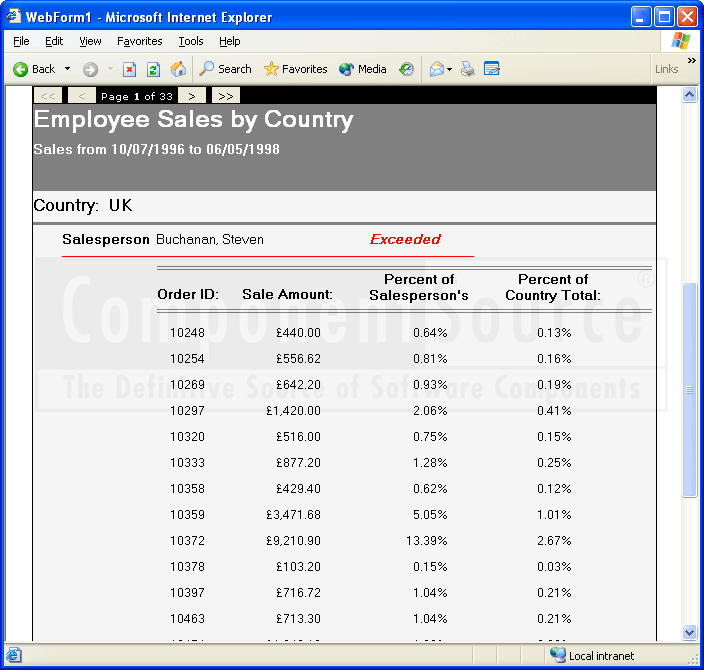Click order ID 10358

(187, 489)
